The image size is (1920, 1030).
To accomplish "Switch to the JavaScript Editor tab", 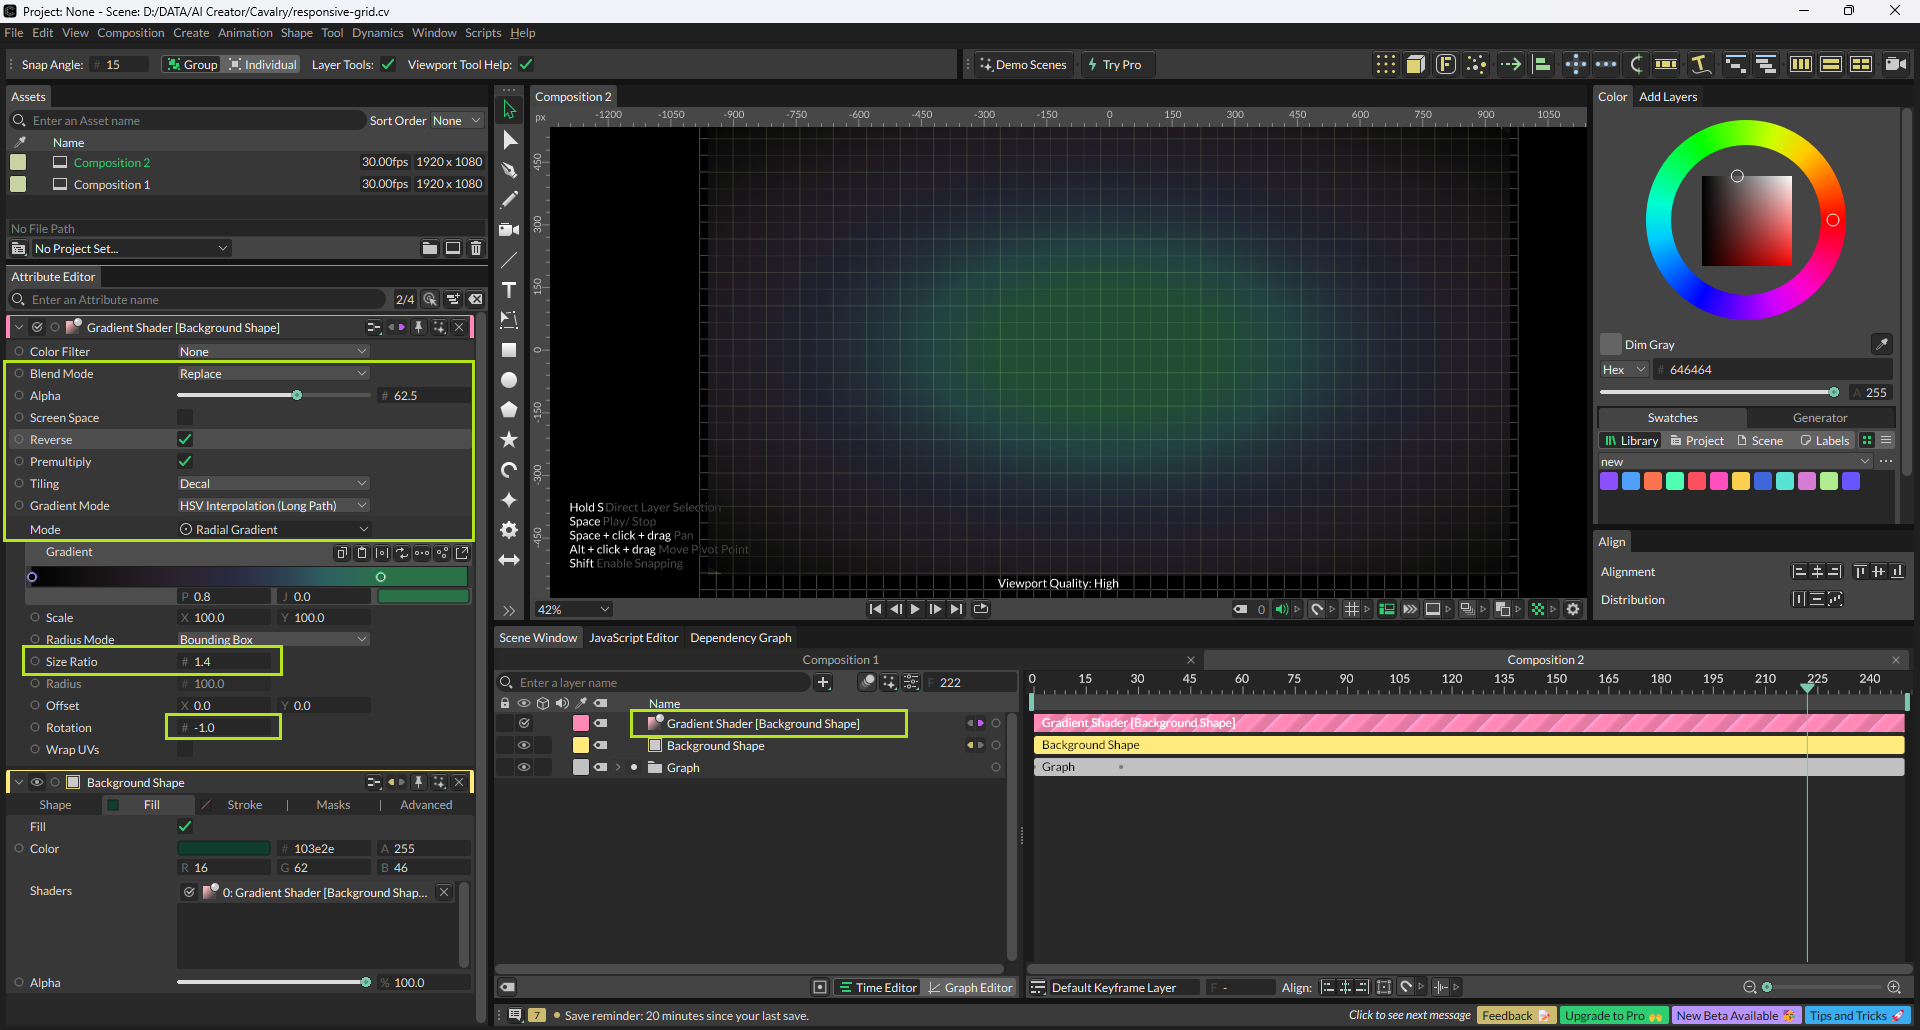I will pyautogui.click(x=633, y=638).
